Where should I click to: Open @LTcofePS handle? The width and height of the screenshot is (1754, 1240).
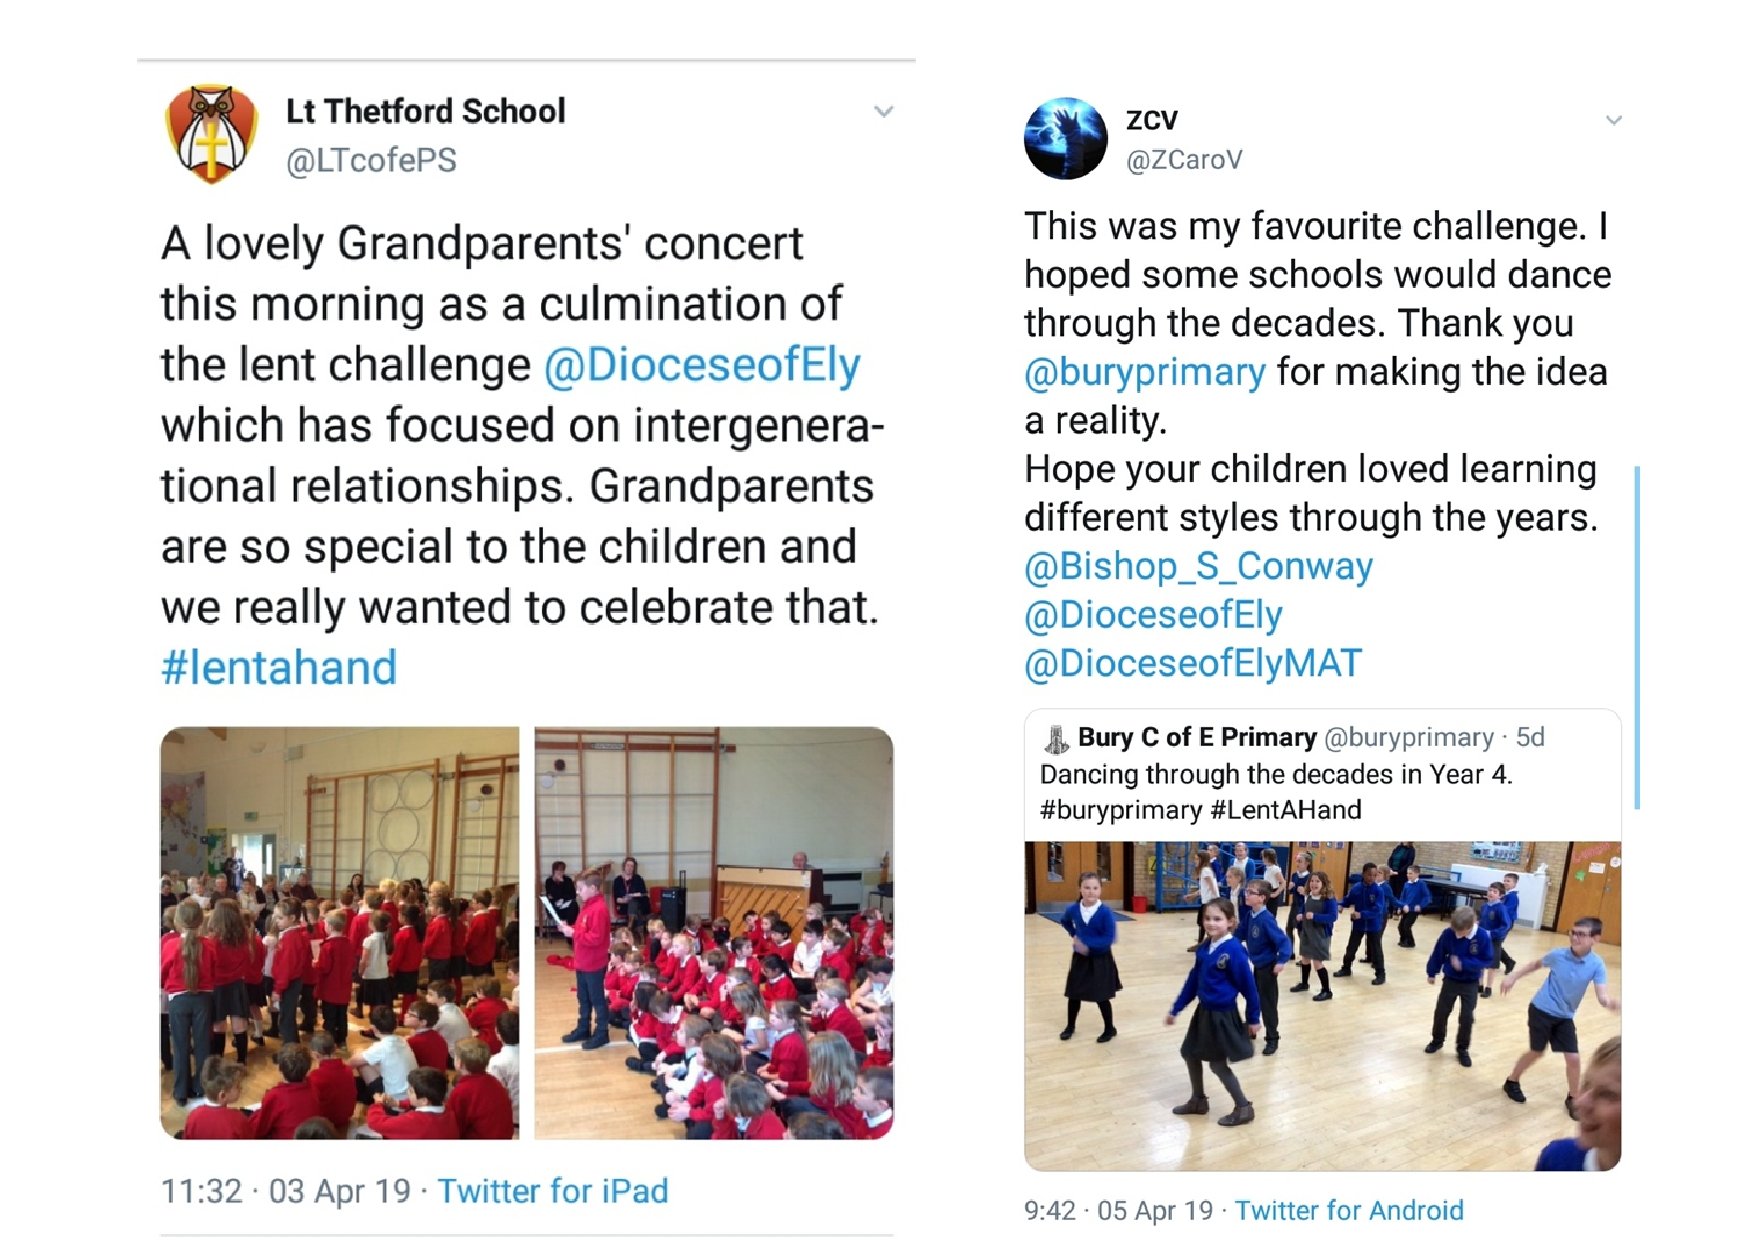tap(372, 161)
